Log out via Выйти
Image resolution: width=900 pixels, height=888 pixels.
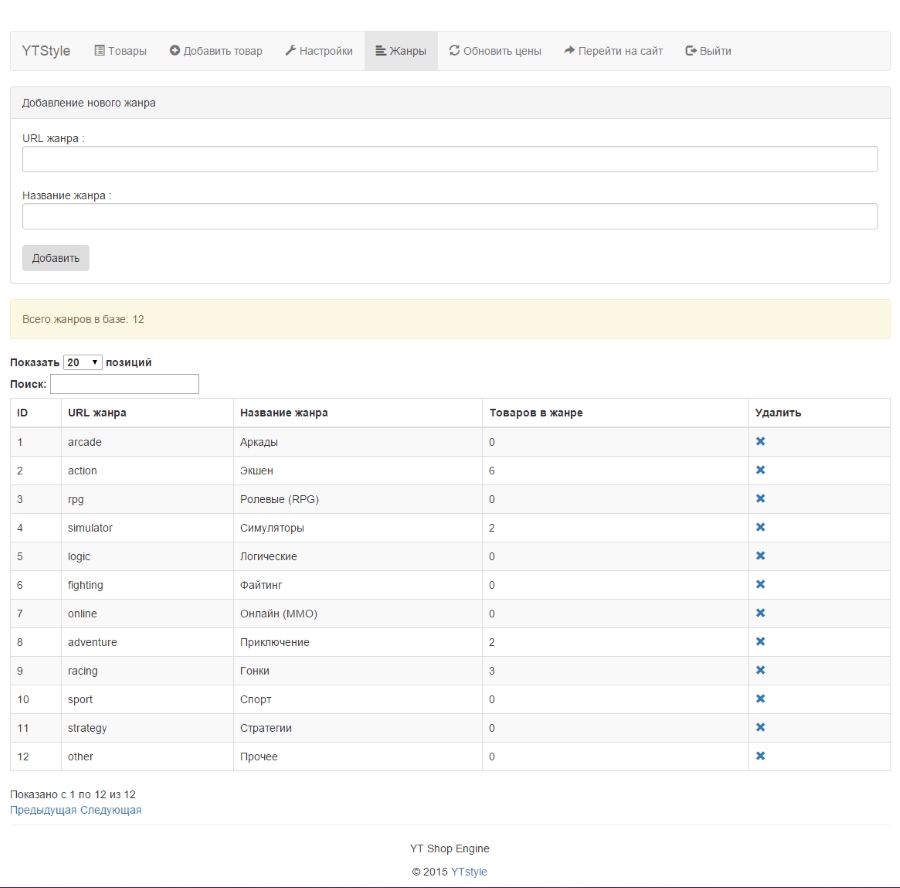coord(708,51)
